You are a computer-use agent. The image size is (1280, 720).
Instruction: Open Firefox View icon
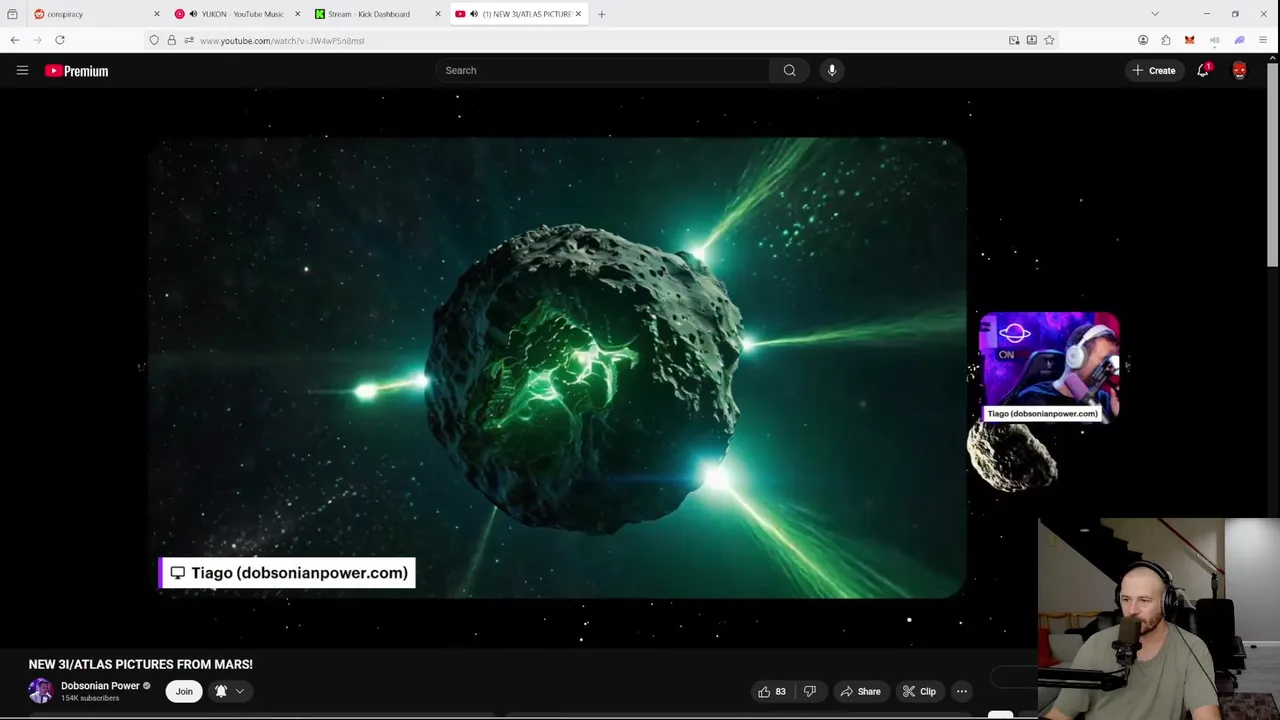[12, 14]
